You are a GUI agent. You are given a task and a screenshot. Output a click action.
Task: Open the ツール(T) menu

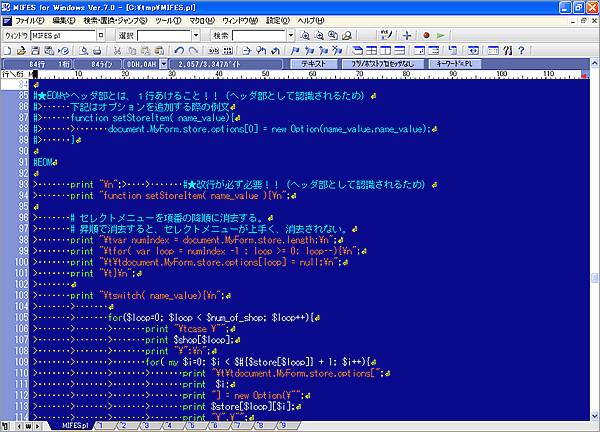(x=168, y=21)
